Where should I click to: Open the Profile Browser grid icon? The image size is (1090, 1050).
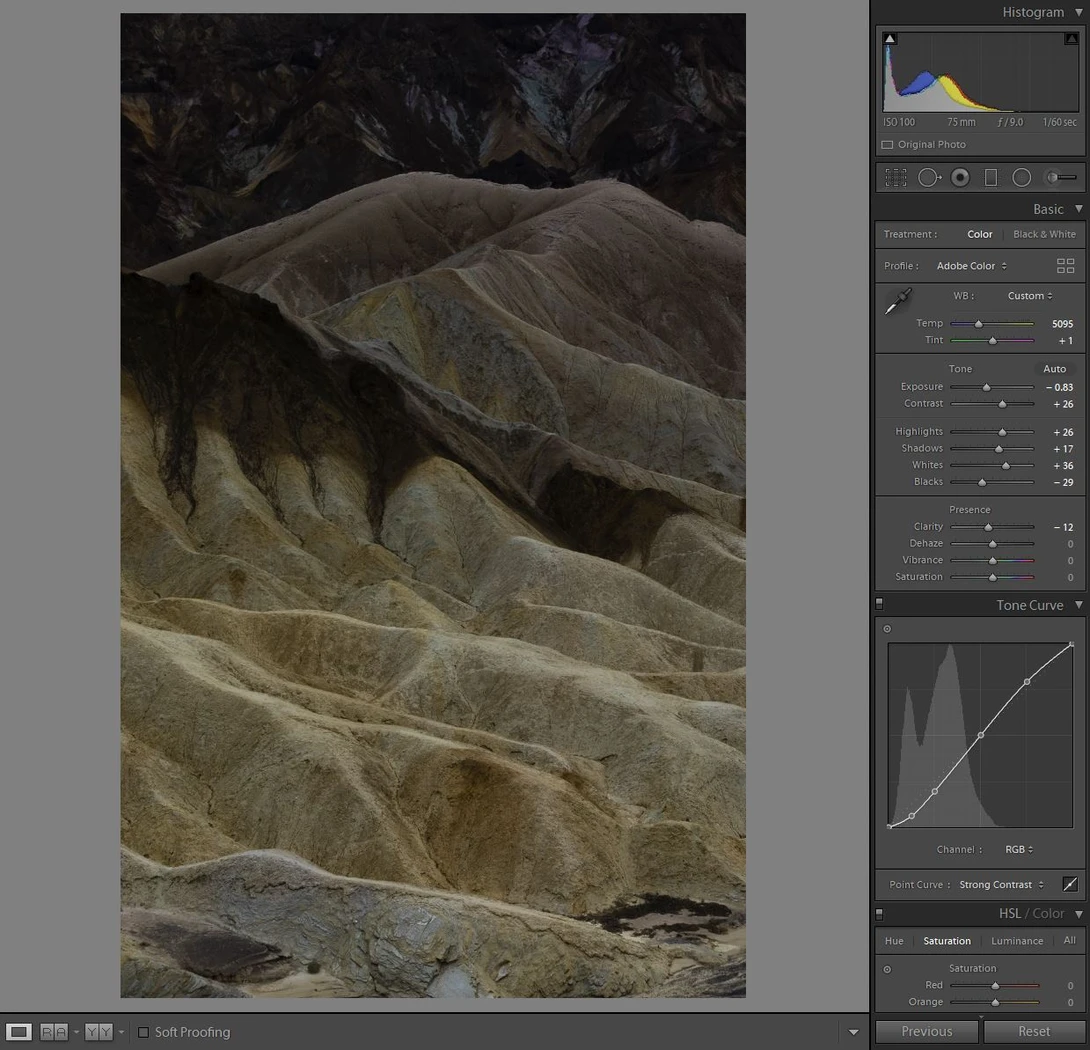(x=1065, y=266)
